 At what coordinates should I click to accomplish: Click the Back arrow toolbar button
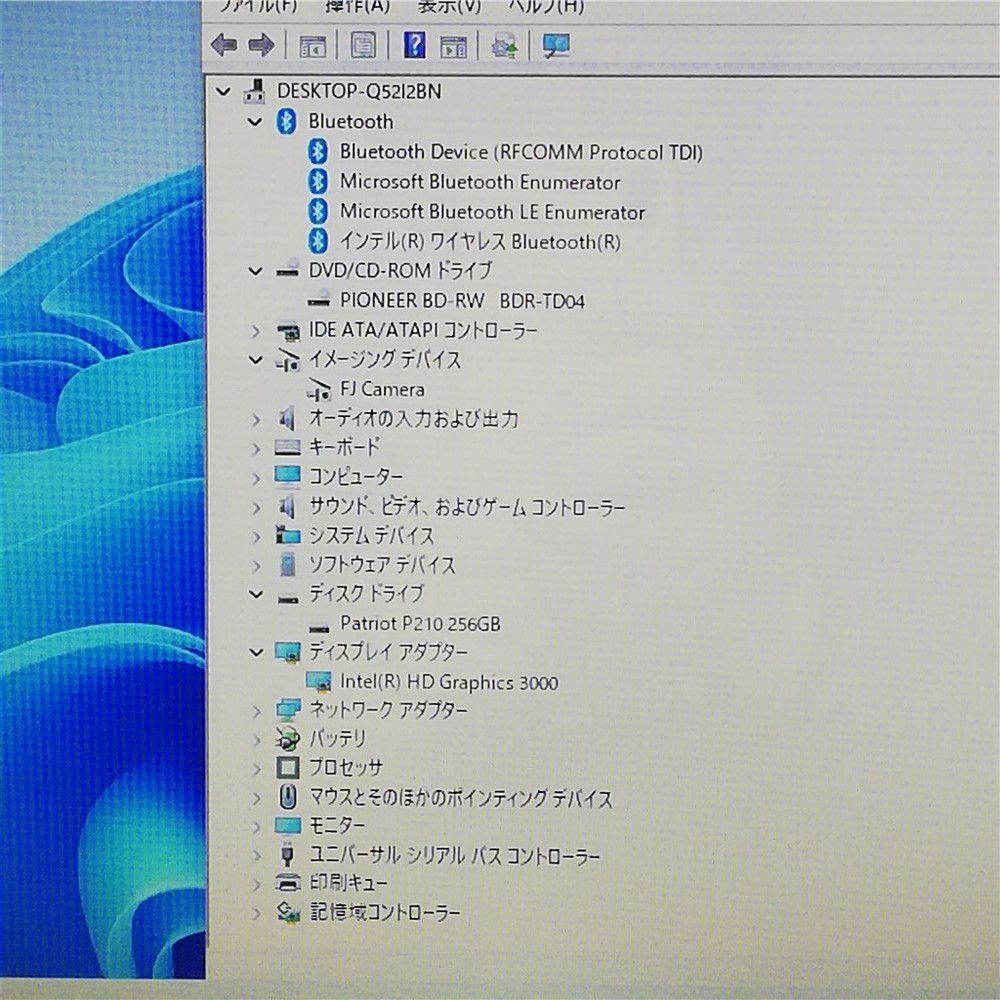point(224,45)
